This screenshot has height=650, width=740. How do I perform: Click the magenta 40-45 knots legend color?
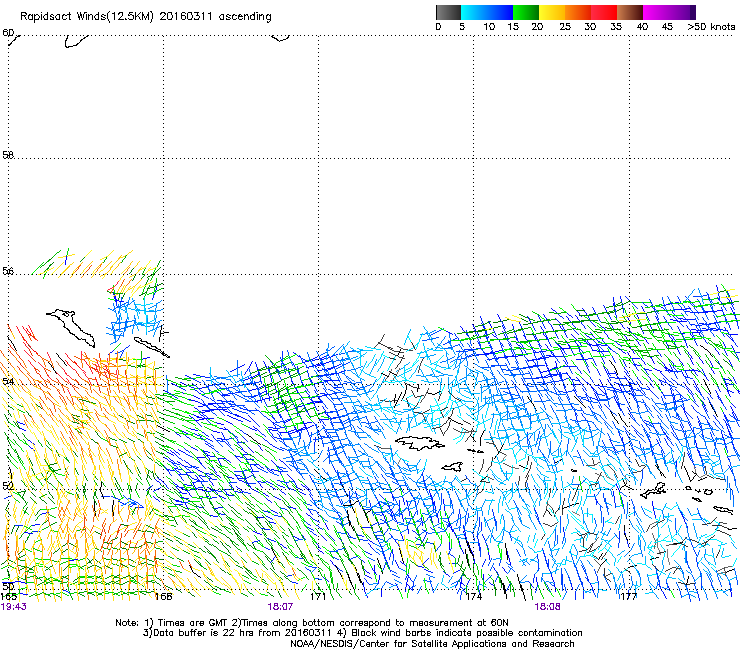656,12
